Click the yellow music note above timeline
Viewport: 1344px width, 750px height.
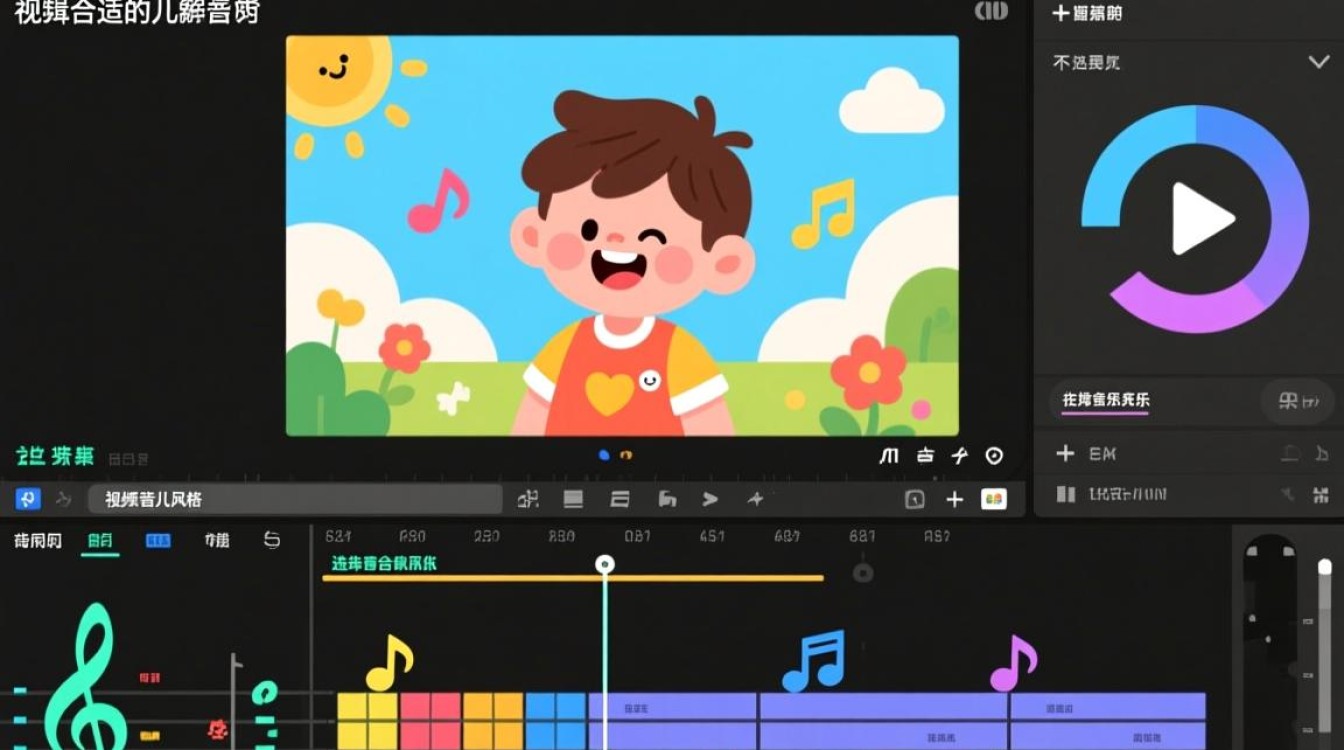coord(389,663)
